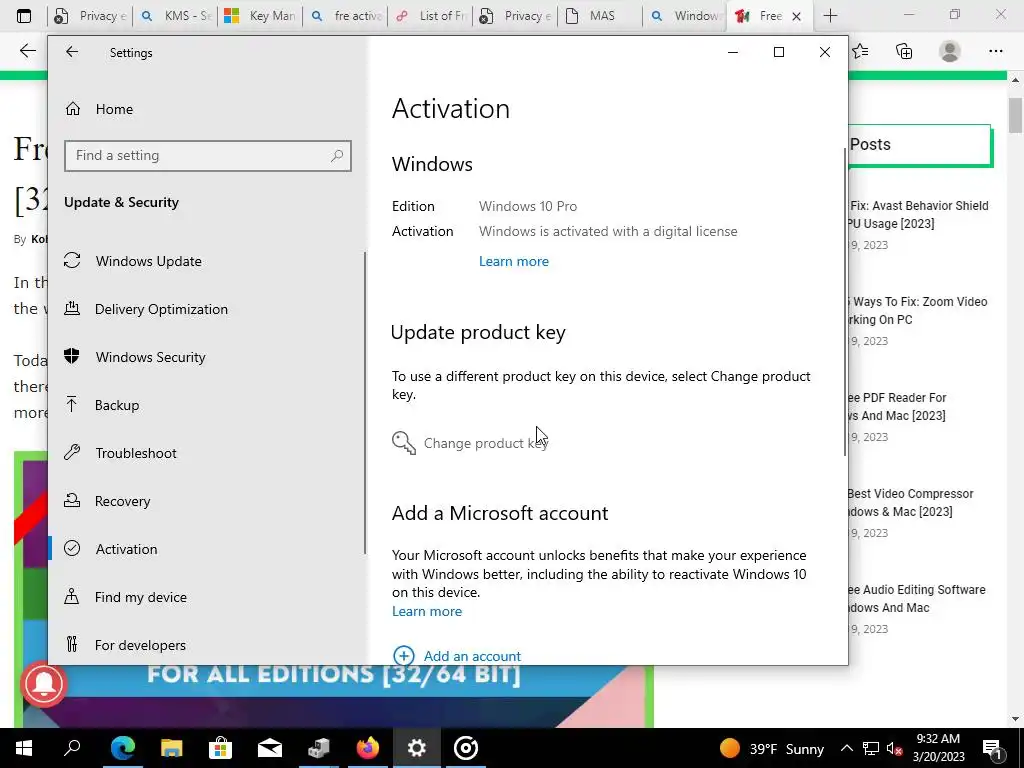Open the browser tab actions menu icon

coord(24,16)
